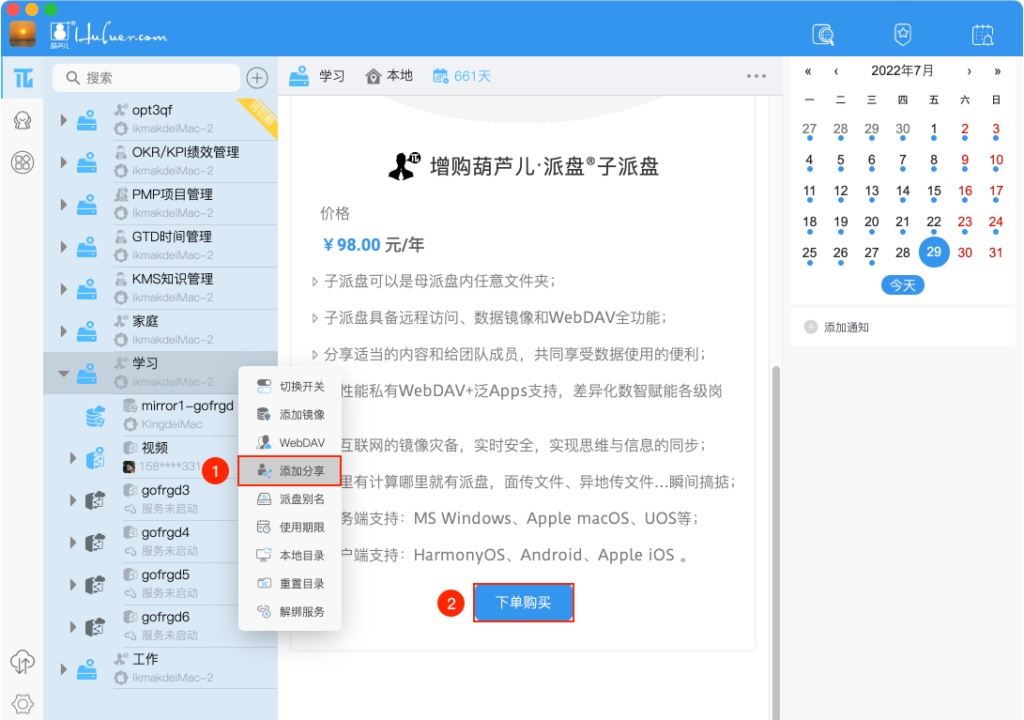This screenshot has height=720, width=1024.
Task: Expand the GTD时间管理 drive
Action: coord(63,247)
